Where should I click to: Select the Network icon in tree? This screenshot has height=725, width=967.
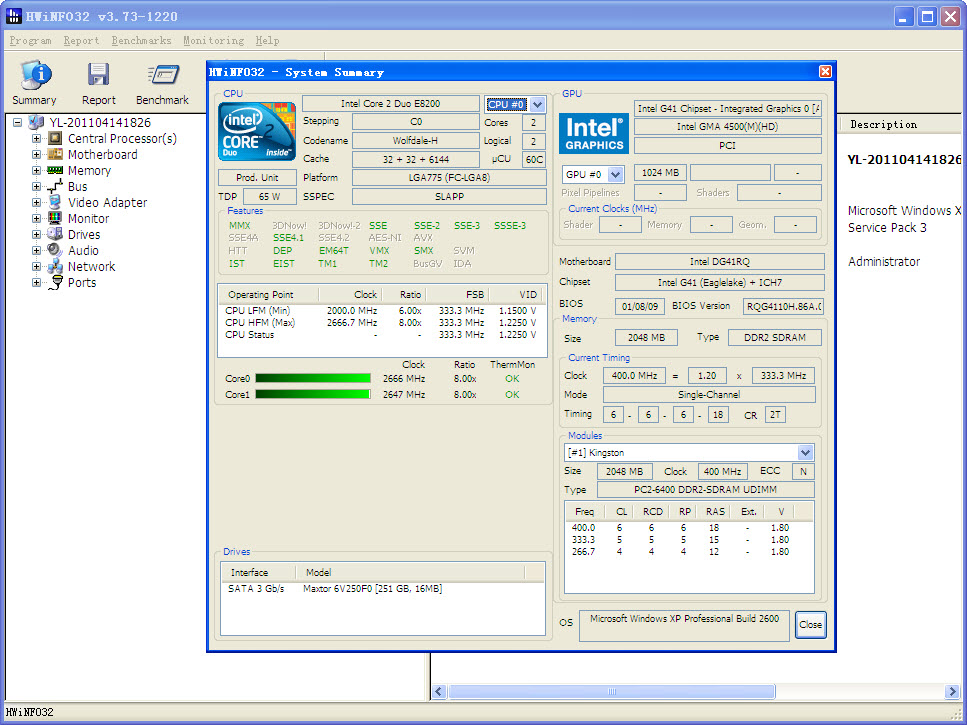(x=55, y=267)
